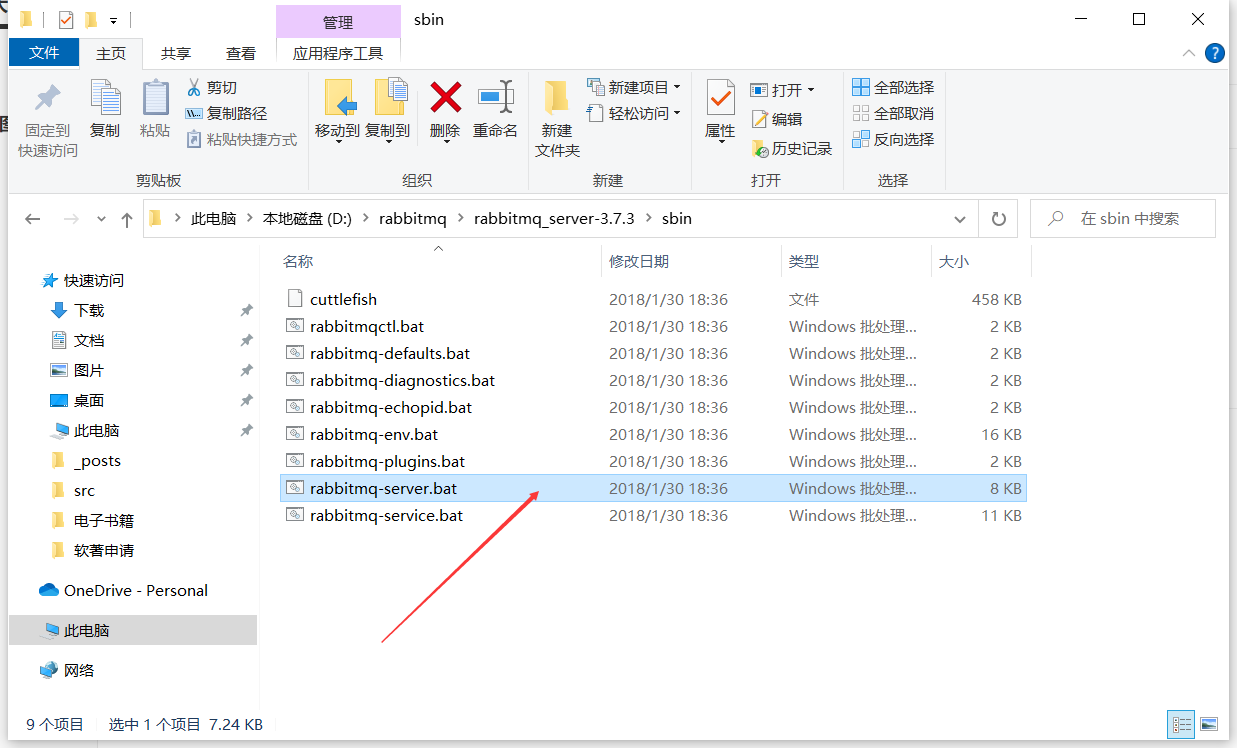Image resolution: width=1237 pixels, height=748 pixels.
Task: Click the Refresh button beside address bar
Action: (x=998, y=219)
